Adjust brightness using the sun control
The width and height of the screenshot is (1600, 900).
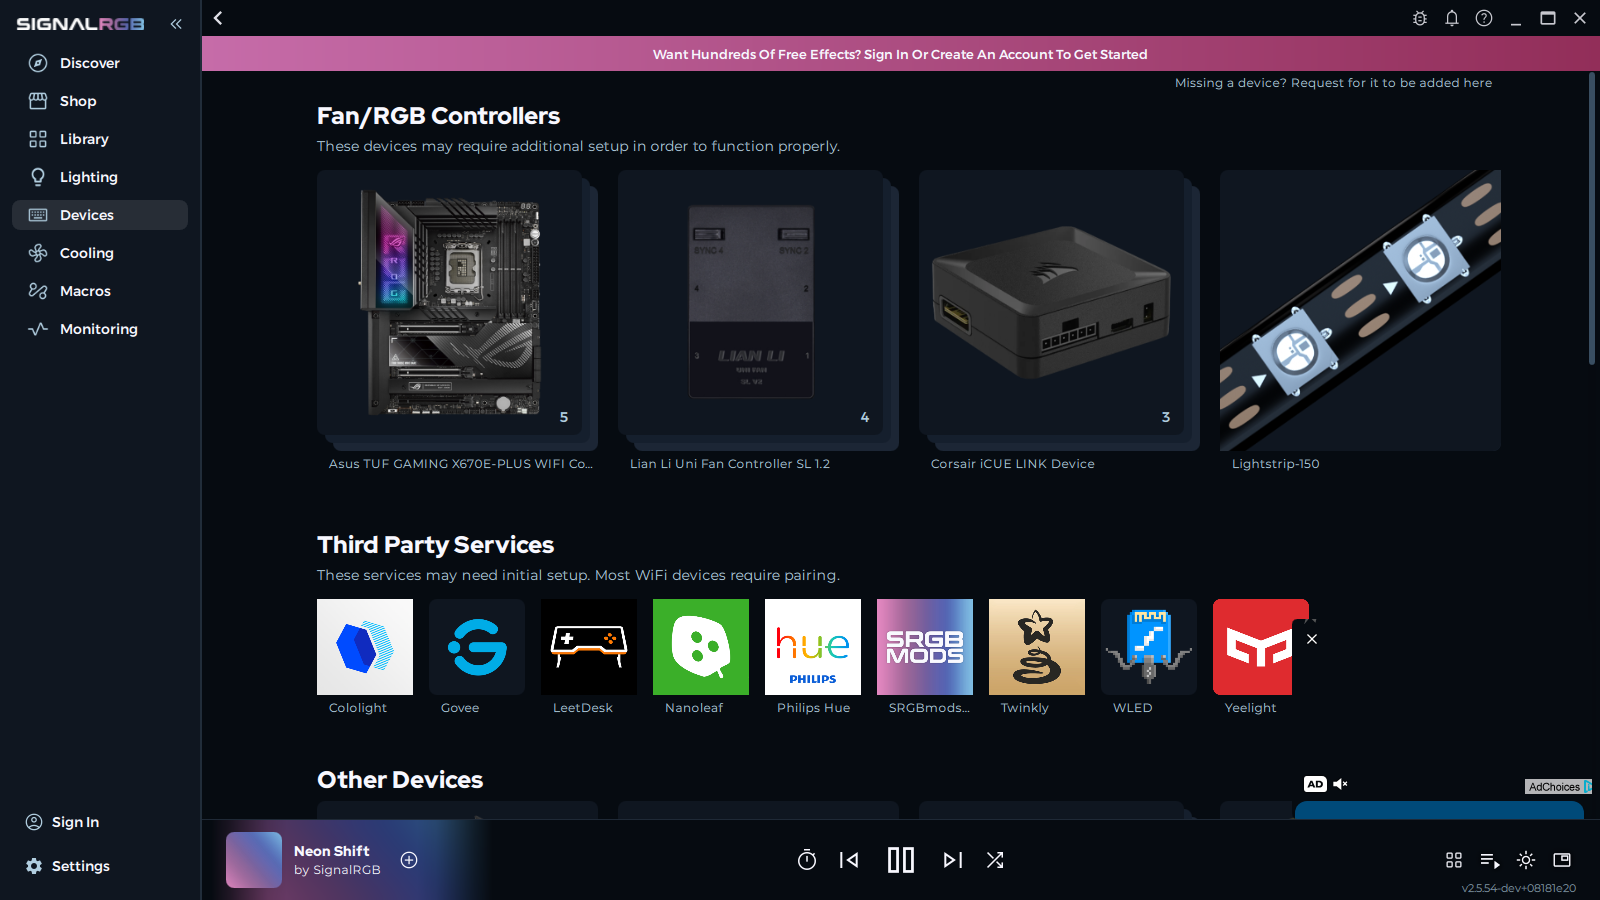[x=1527, y=859]
